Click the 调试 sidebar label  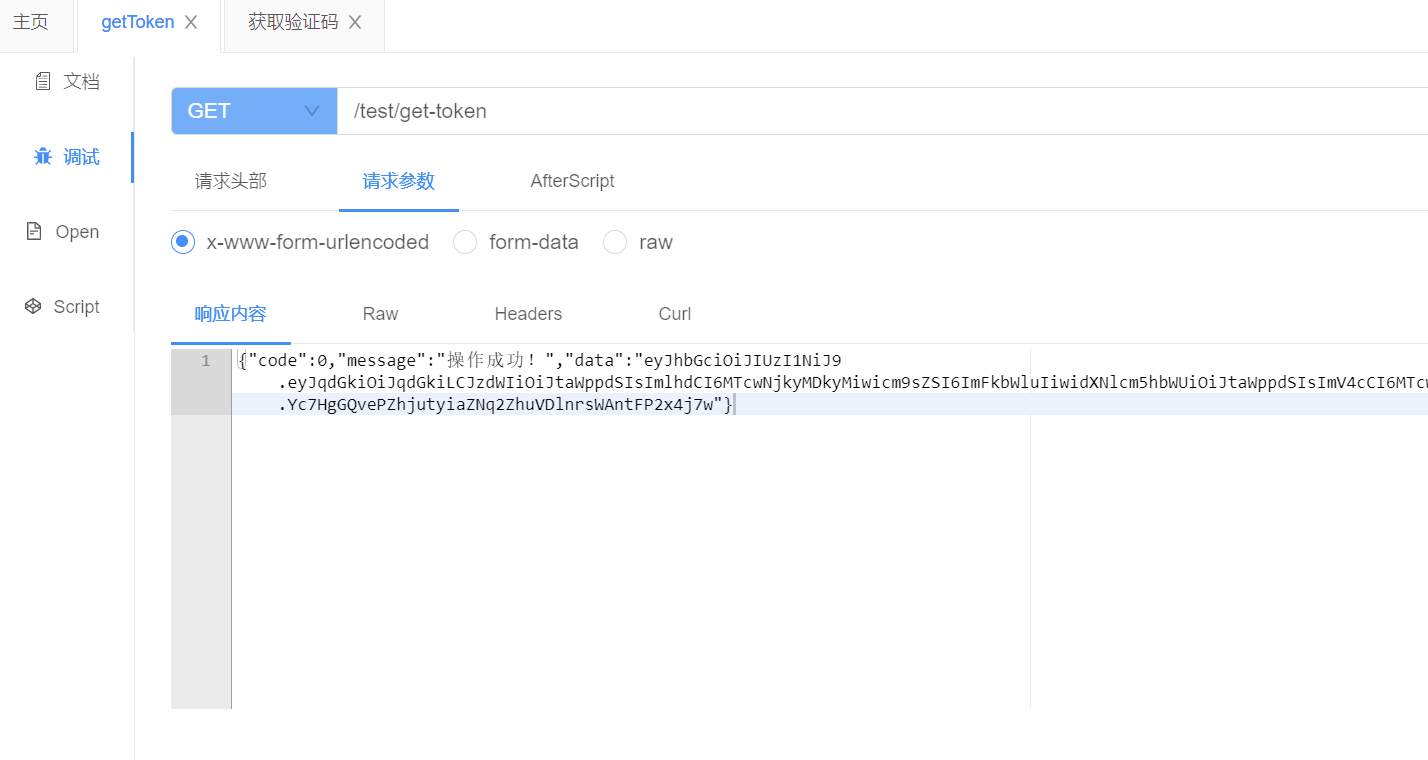[82, 157]
